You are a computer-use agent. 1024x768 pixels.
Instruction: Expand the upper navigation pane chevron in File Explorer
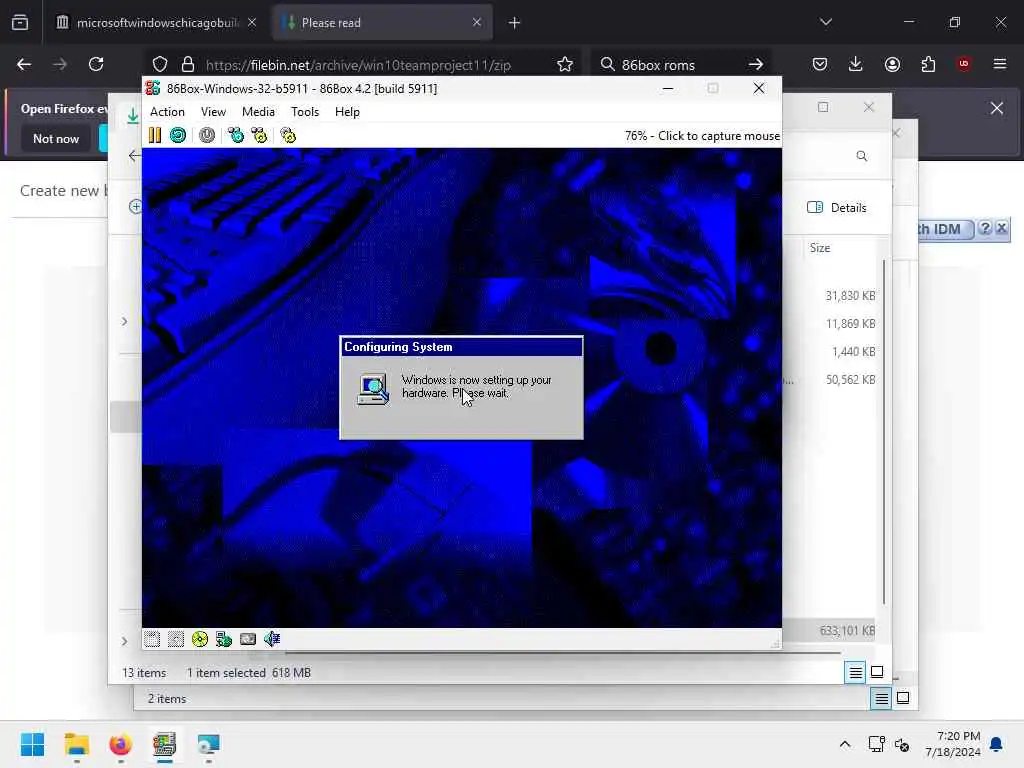point(124,321)
